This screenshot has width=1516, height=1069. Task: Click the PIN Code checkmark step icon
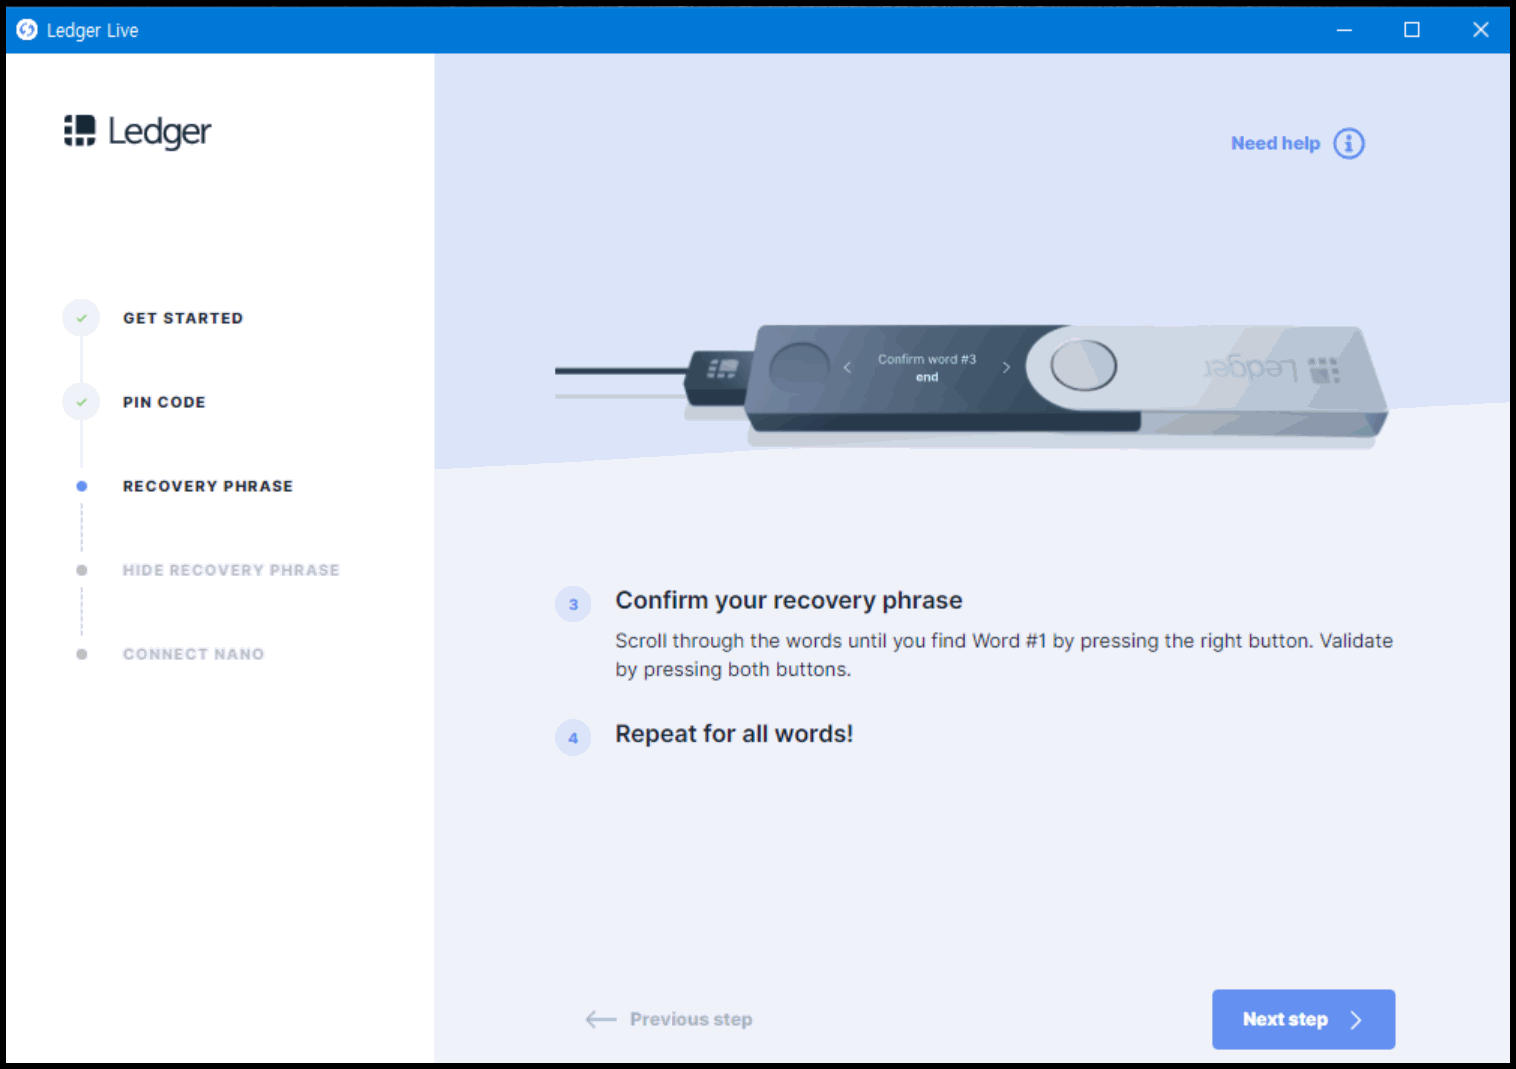(81, 402)
